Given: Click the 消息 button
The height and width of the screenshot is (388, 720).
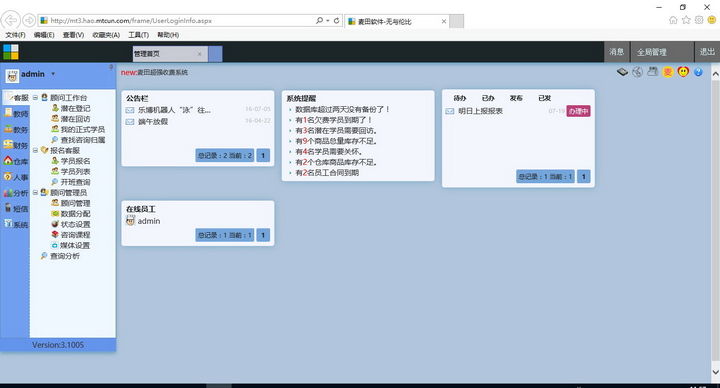Looking at the screenshot, I should (617, 52).
